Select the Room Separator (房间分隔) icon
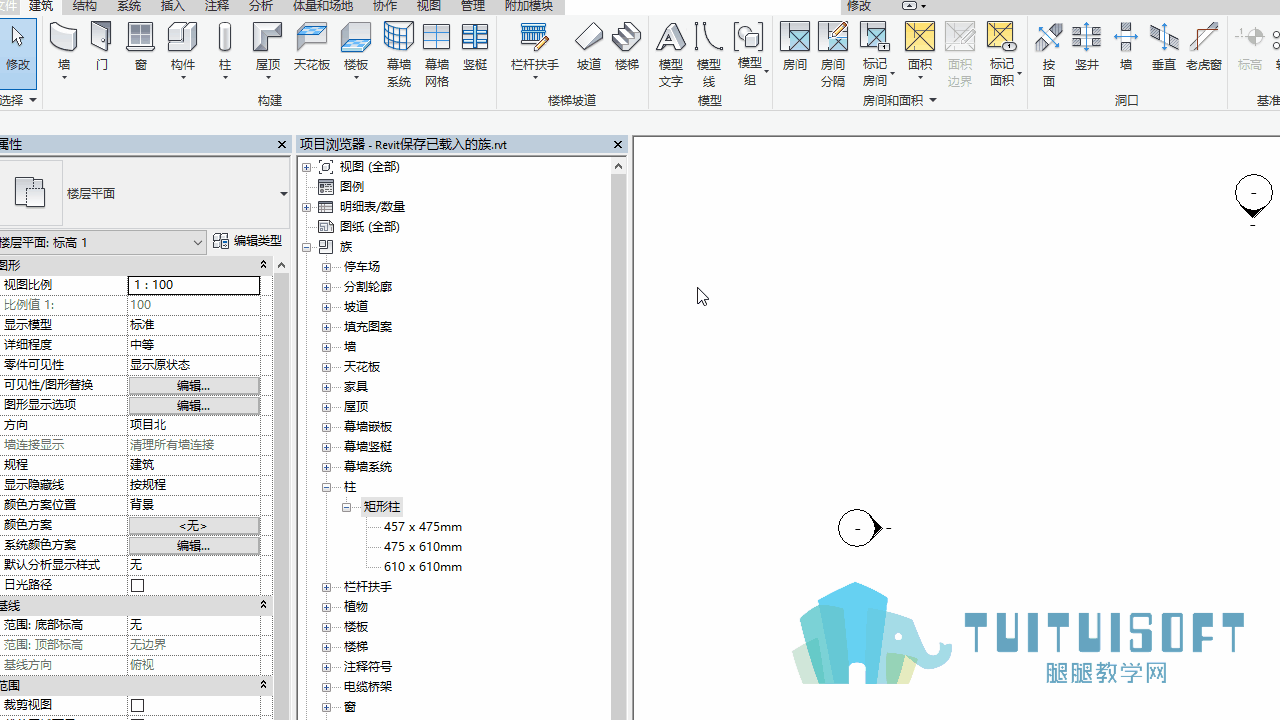The height and width of the screenshot is (720, 1280). pyautogui.click(x=833, y=37)
